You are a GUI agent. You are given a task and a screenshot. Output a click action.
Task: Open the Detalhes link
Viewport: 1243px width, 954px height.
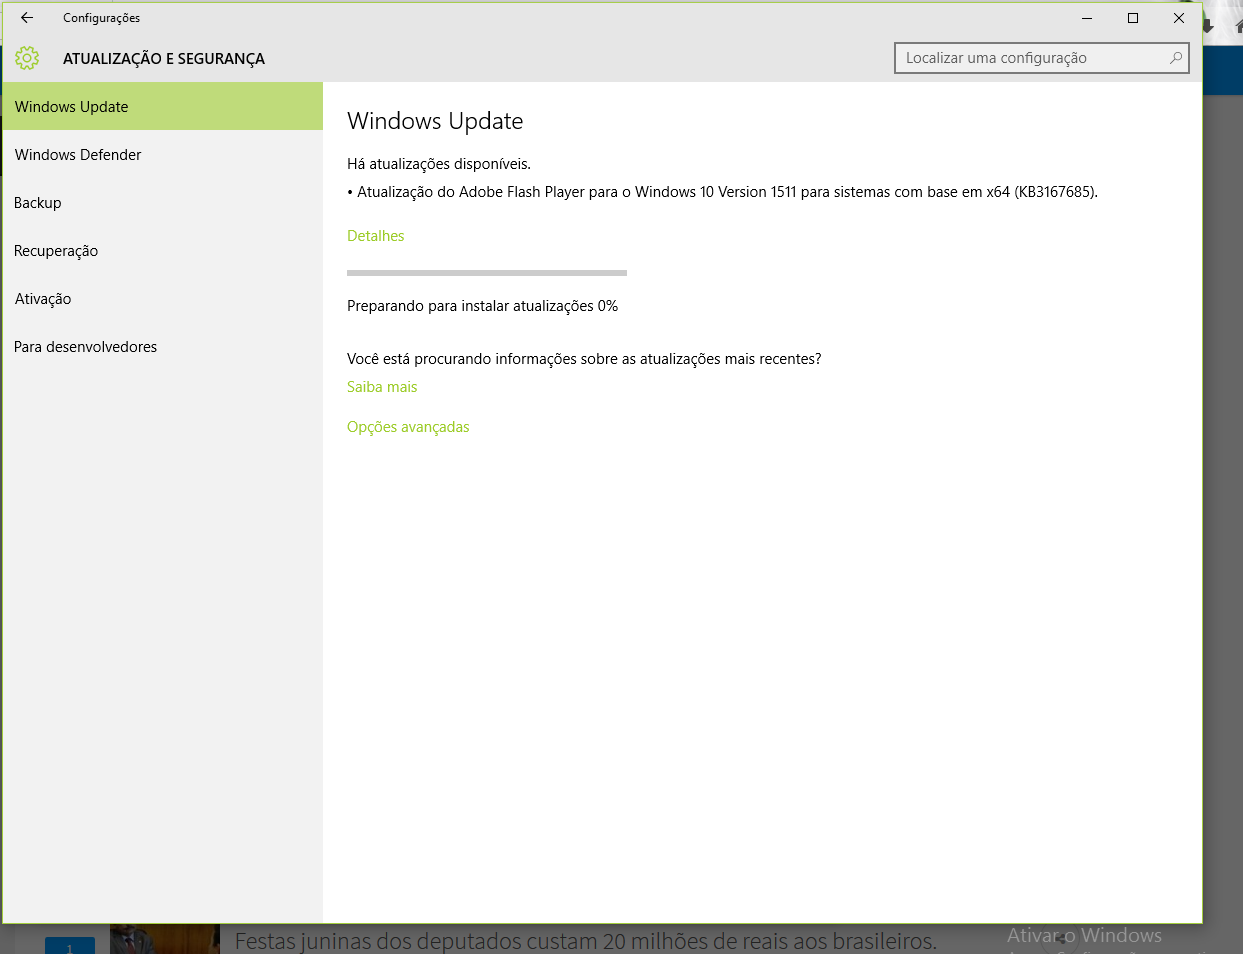376,236
